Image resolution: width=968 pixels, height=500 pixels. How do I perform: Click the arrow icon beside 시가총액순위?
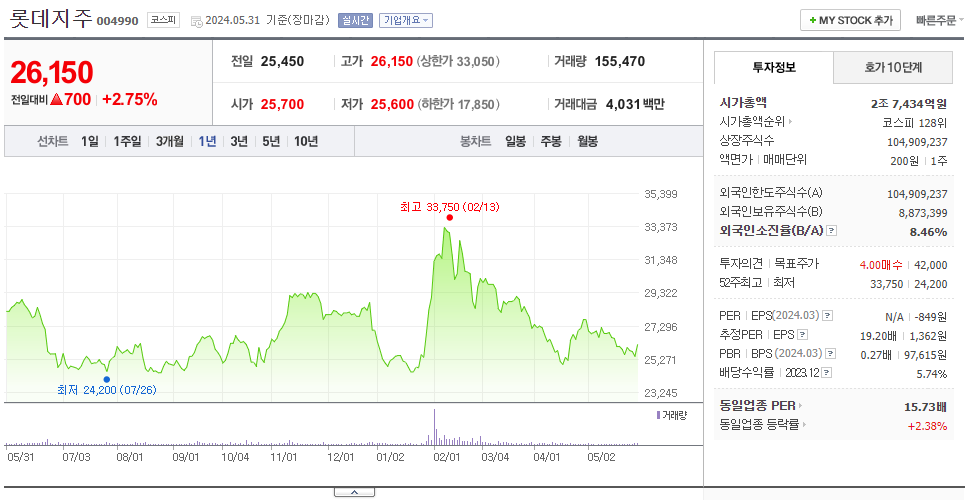(791, 122)
